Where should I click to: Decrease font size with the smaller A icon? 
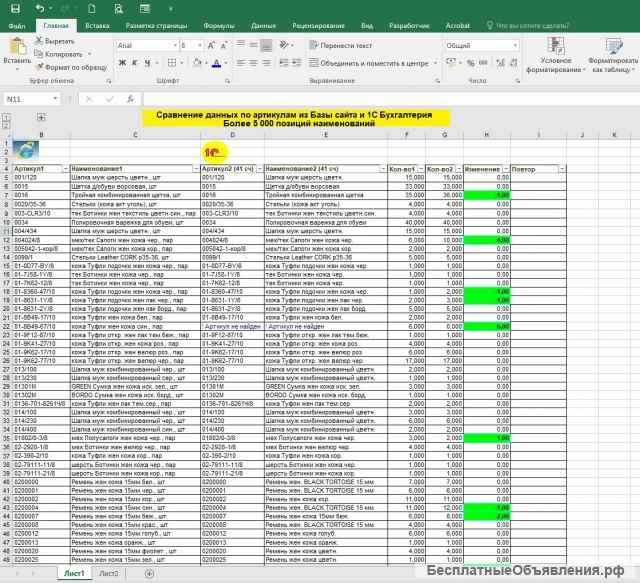pos(224,45)
